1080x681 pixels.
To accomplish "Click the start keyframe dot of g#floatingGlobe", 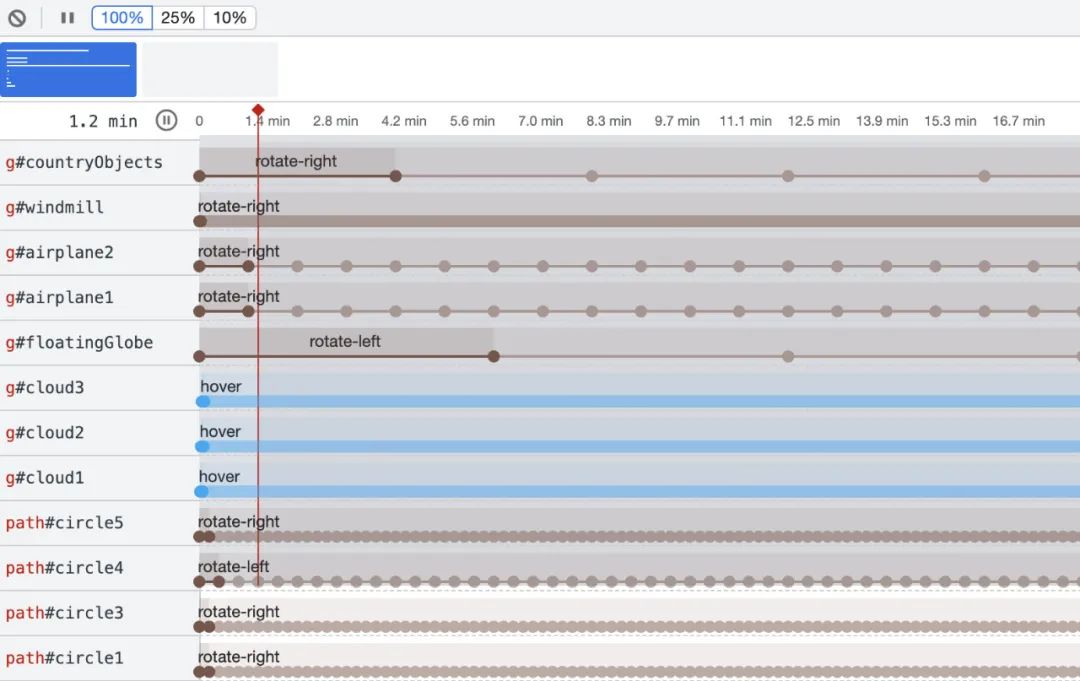I will pos(199,357).
